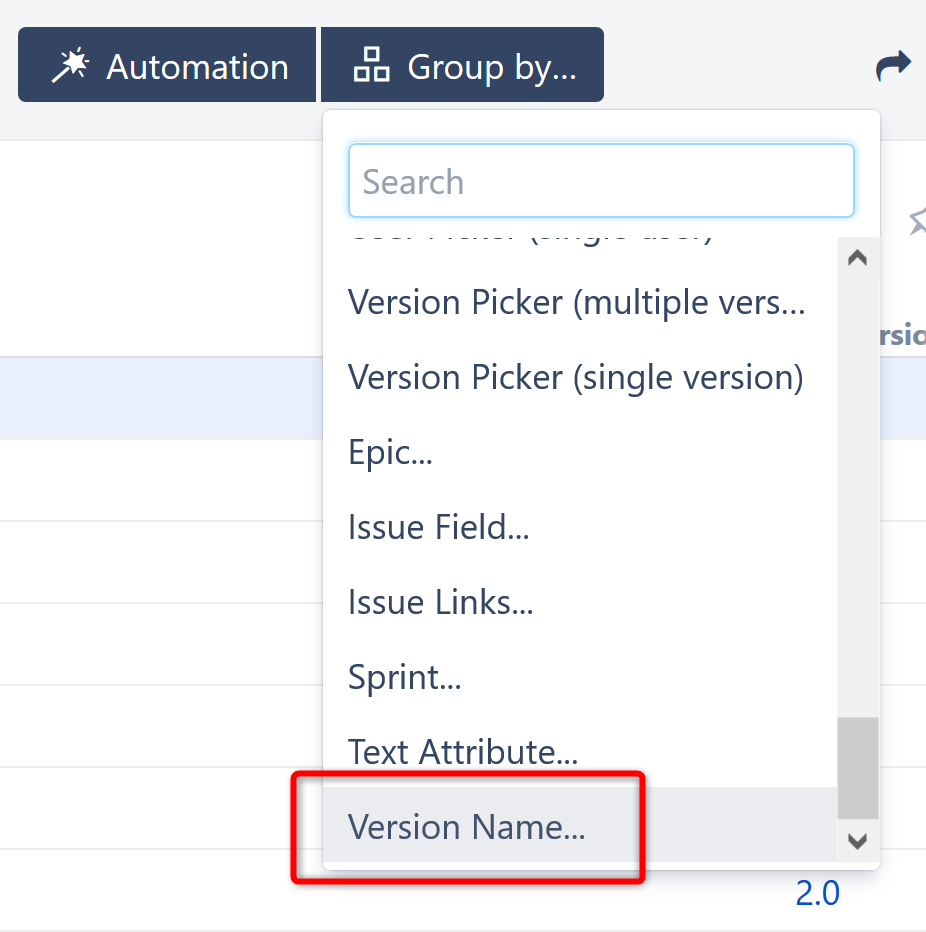Focus the Search field in dropdown

(600, 182)
